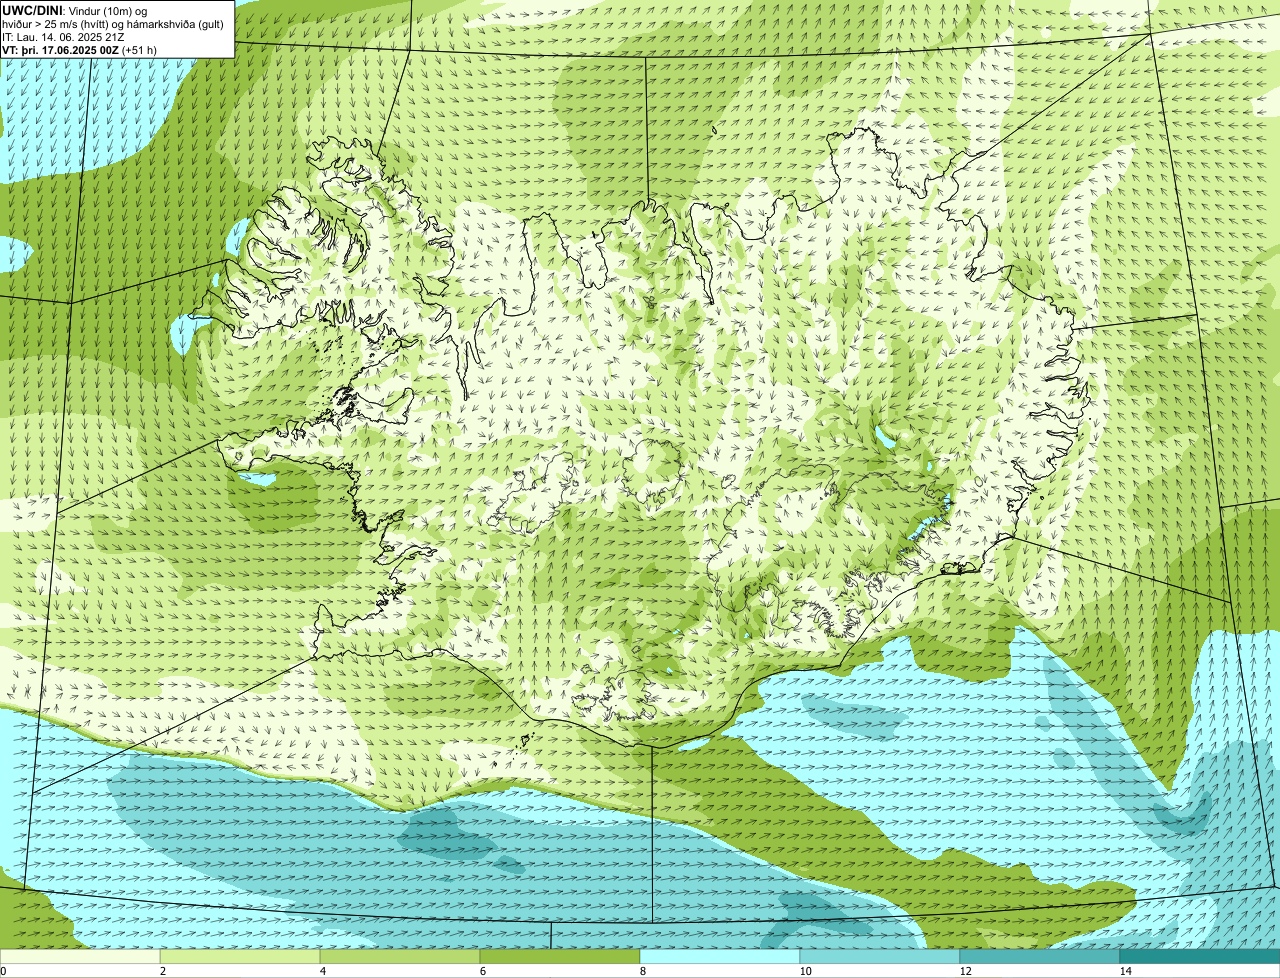Click the darkest teal swatch above 14 m/s

pos(1200,957)
